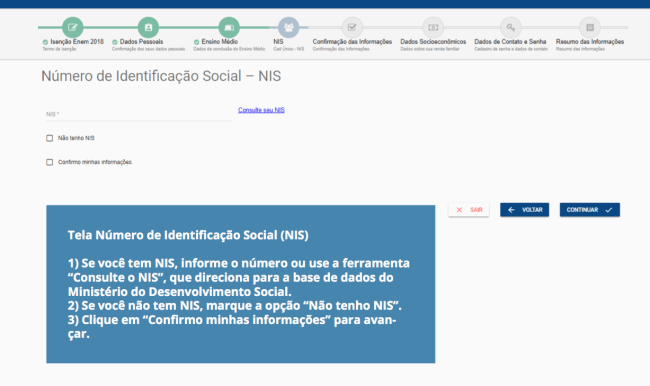Check the Não tenho NIS checkbox

click(x=50, y=138)
